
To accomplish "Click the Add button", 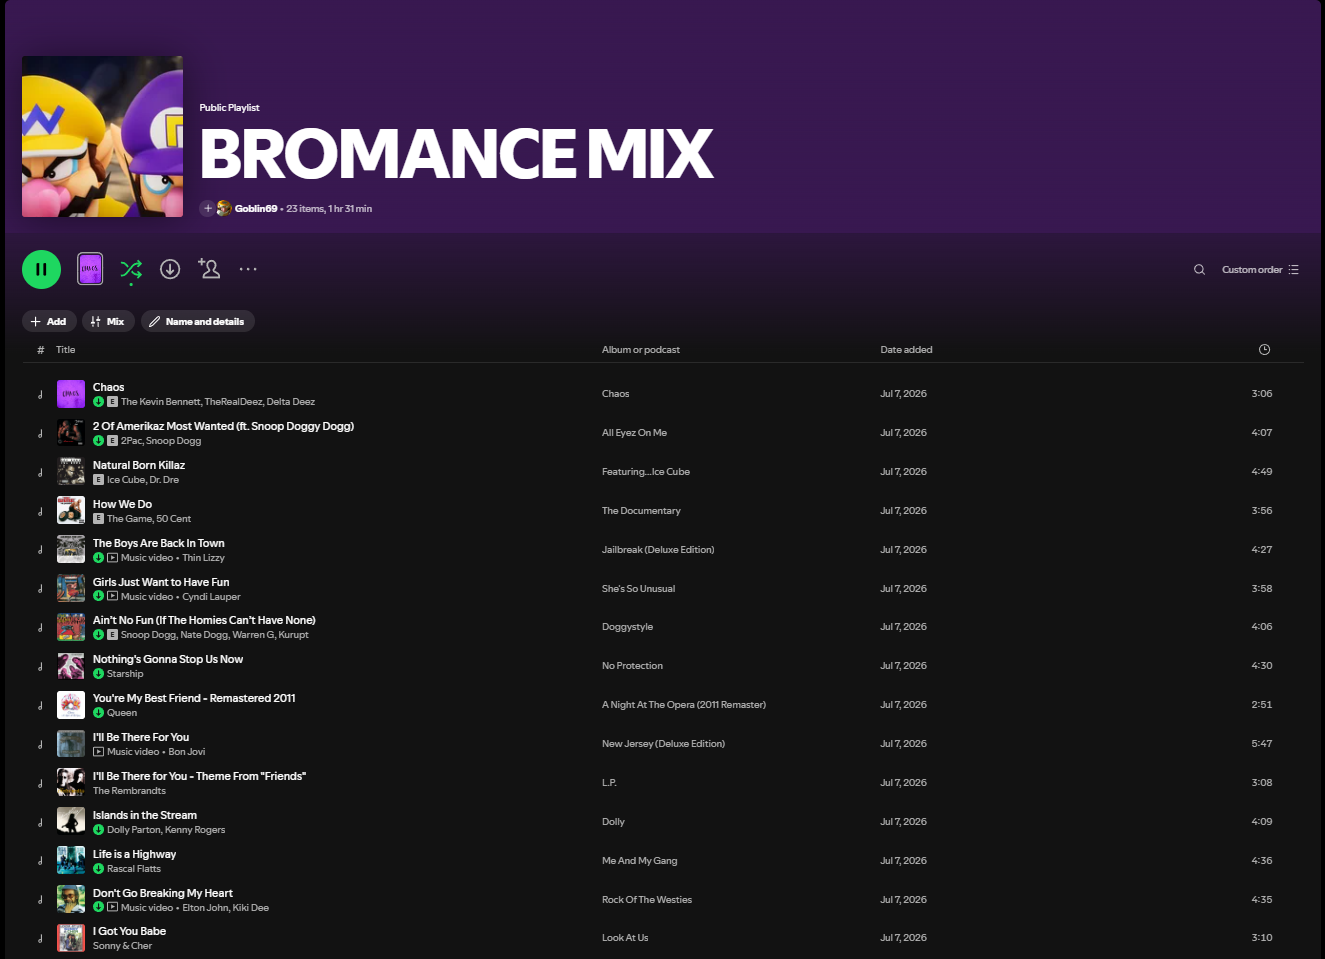I will click(49, 321).
